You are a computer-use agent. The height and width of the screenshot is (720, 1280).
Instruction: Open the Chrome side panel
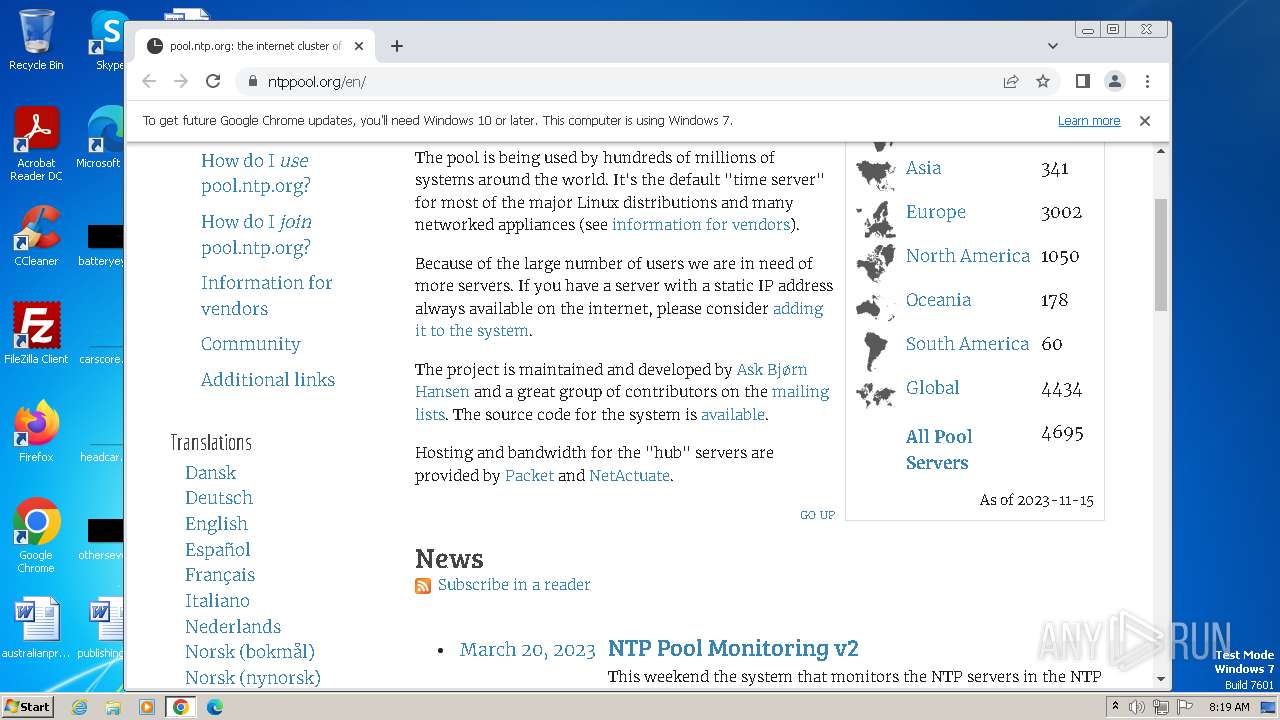coord(1083,82)
